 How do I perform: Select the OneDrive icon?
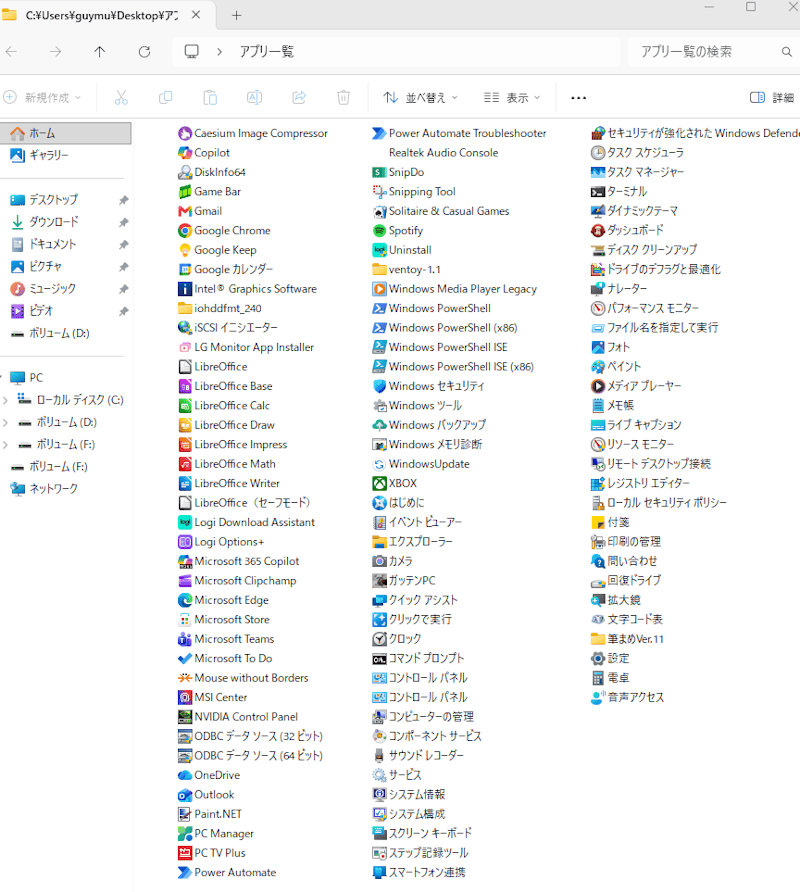(x=184, y=775)
